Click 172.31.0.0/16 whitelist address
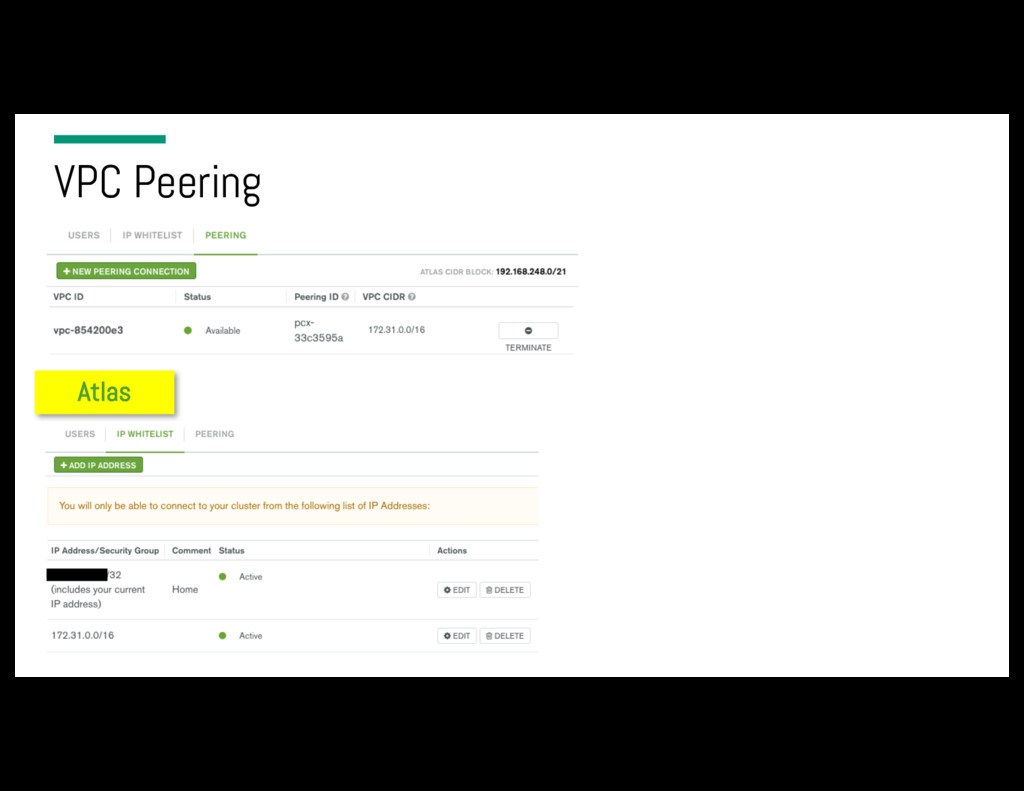The width and height of the screenshot is (1024, 791). (82, 635)
